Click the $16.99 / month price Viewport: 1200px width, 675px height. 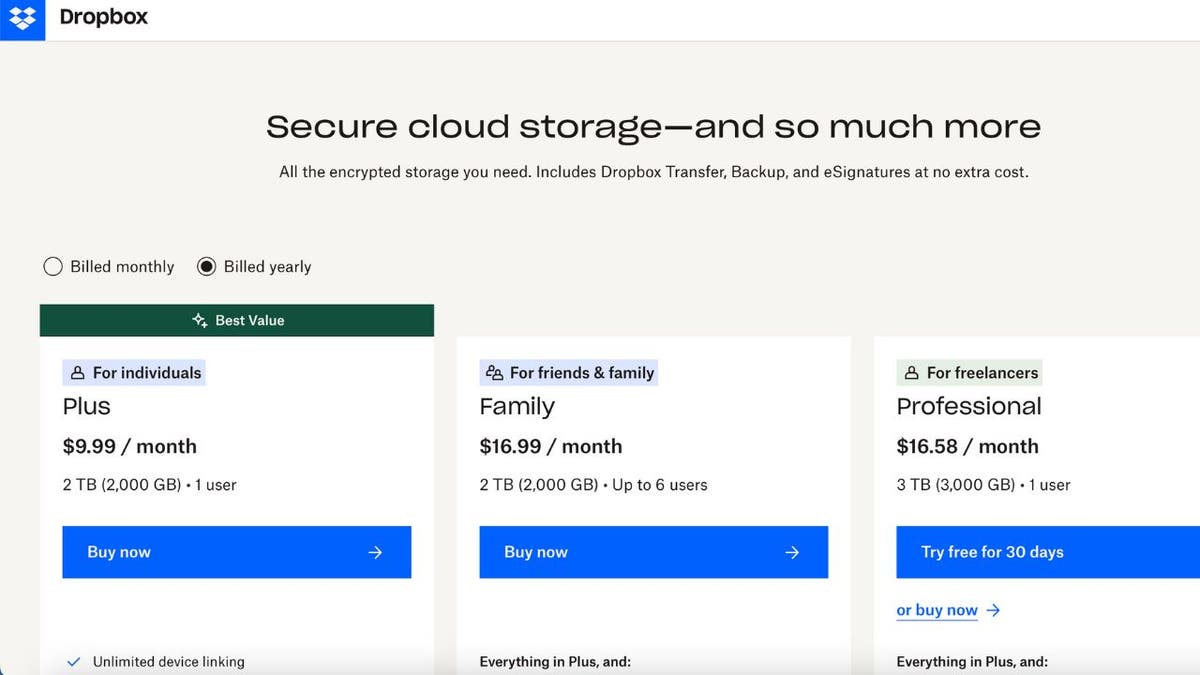pyautogui.click(x=551, y=447)
